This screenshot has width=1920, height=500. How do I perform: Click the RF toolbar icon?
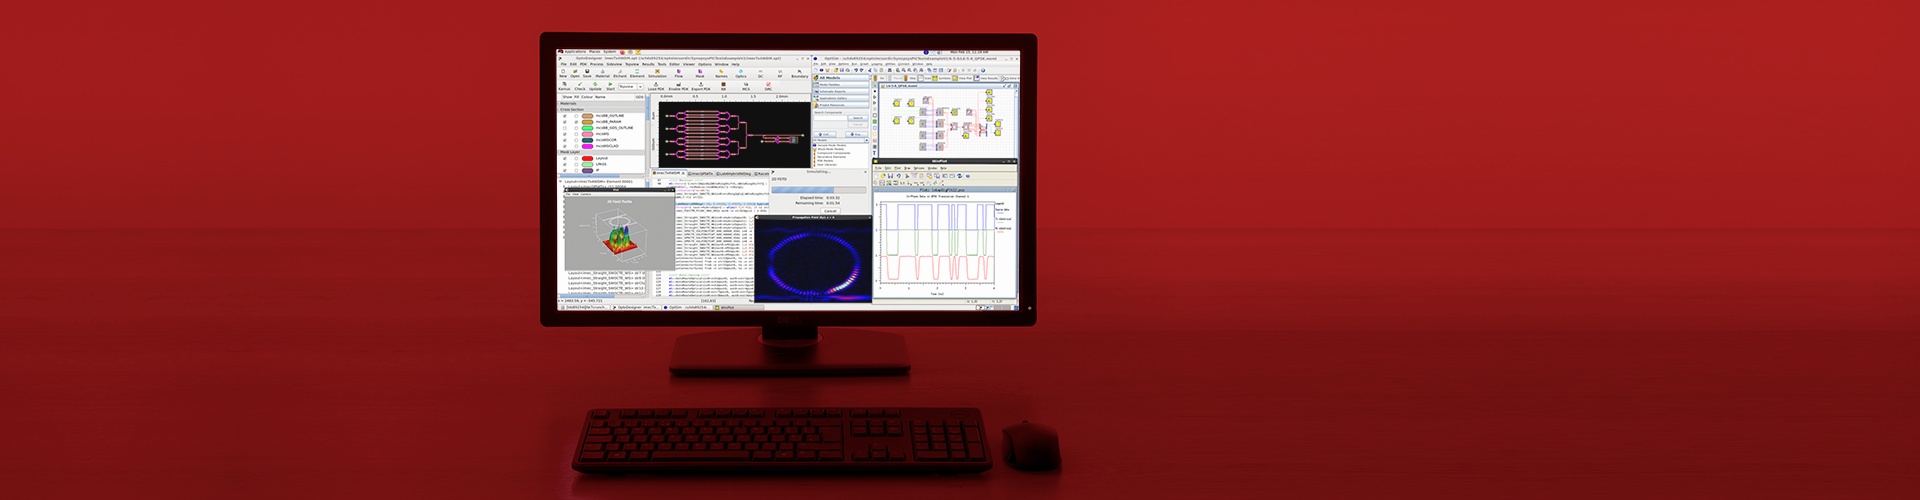pos(780,73)
